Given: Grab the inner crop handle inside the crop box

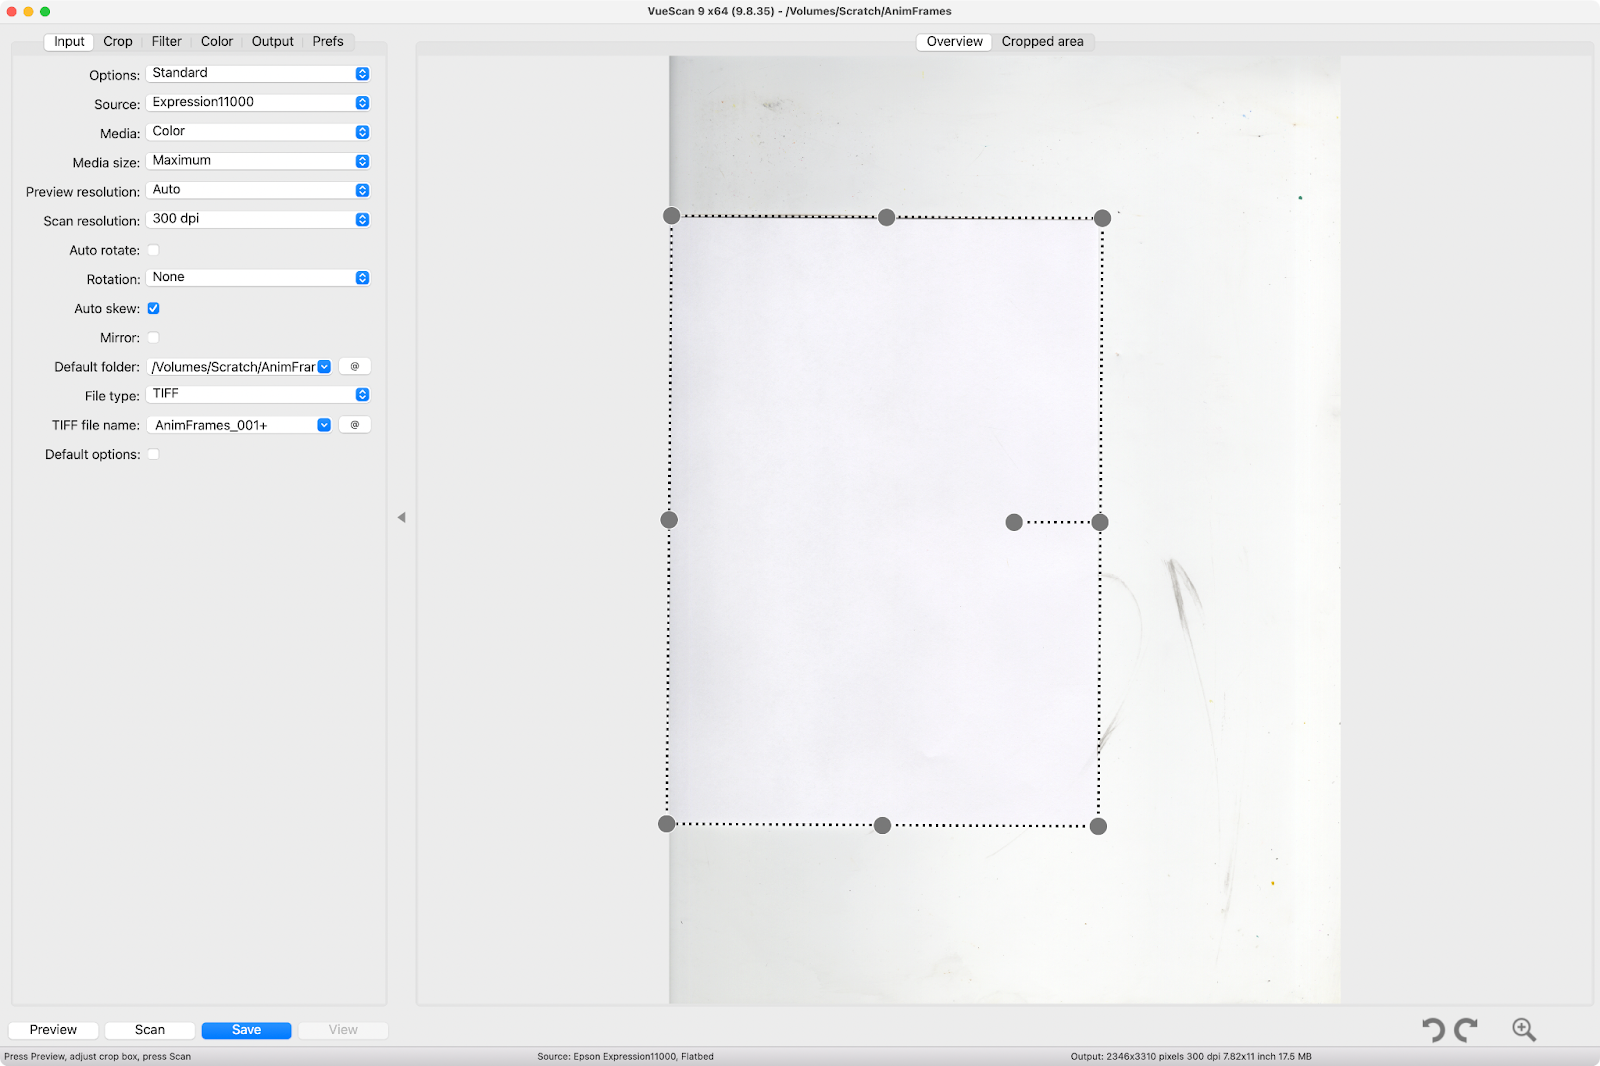Looking at the screenshot, I should coord(1014,522).
